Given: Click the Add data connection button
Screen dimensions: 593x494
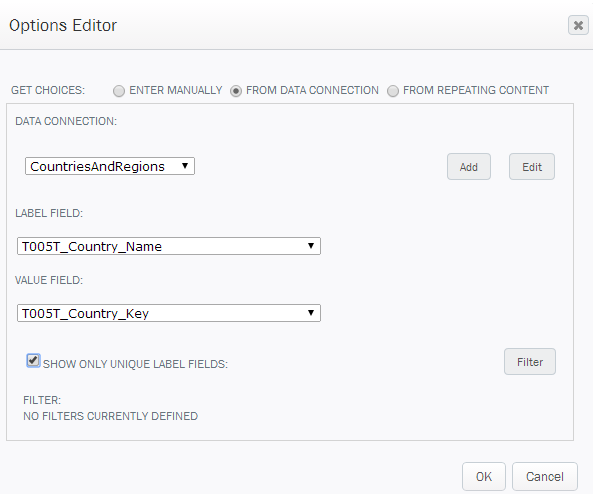Looking at the screenshot, I should tap(469, 167).
